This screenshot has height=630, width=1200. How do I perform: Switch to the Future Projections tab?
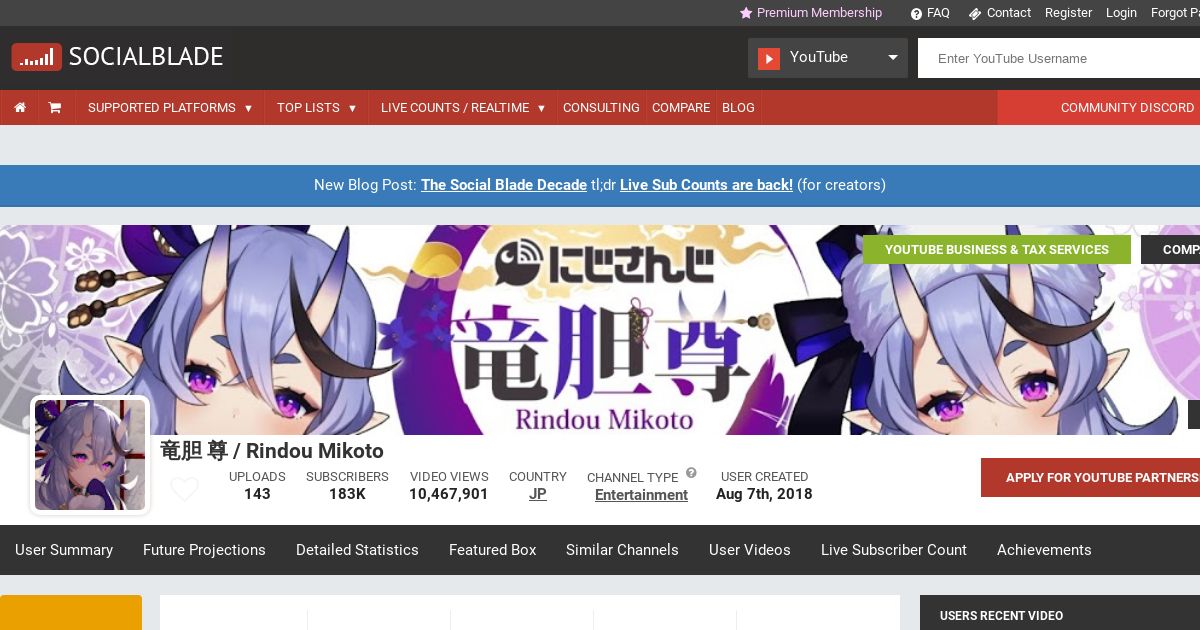point(204,550)
